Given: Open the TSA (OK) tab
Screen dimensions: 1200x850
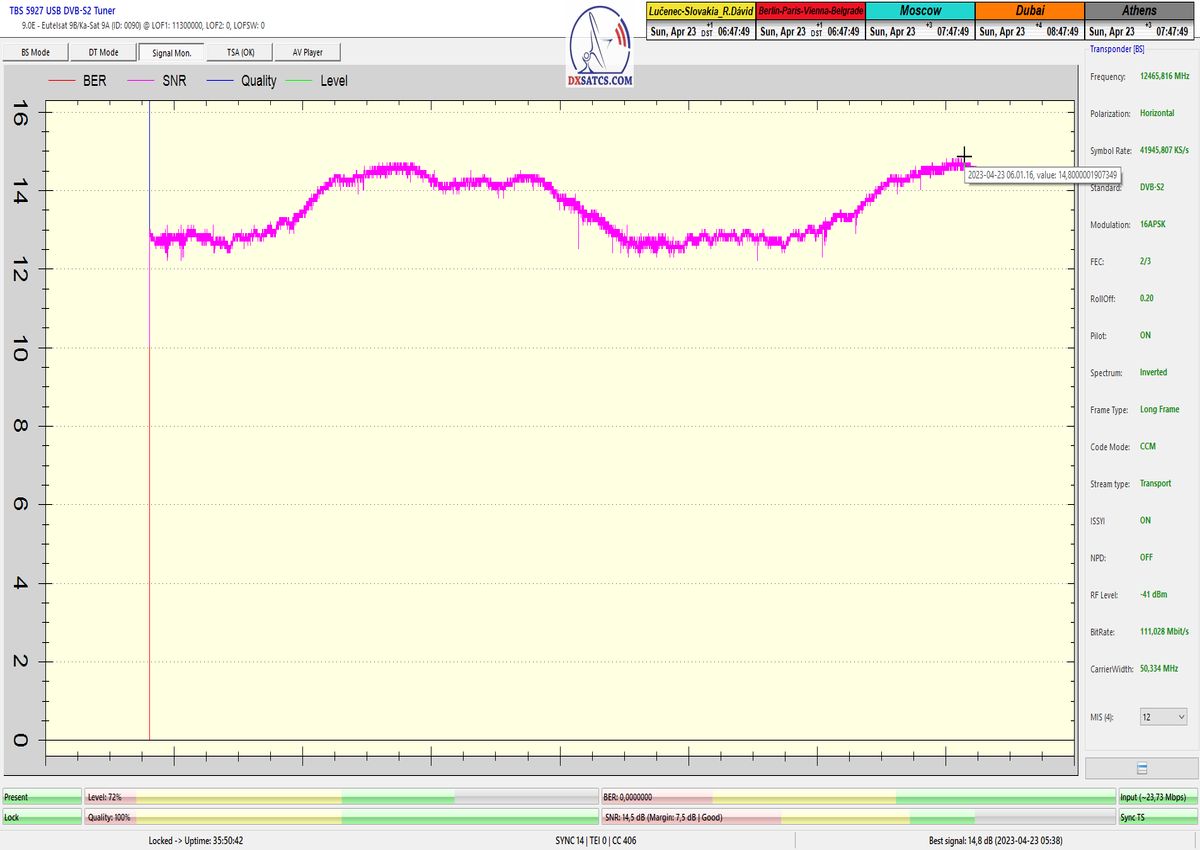Looking at the screenshot, I should [x=240, y=52].
